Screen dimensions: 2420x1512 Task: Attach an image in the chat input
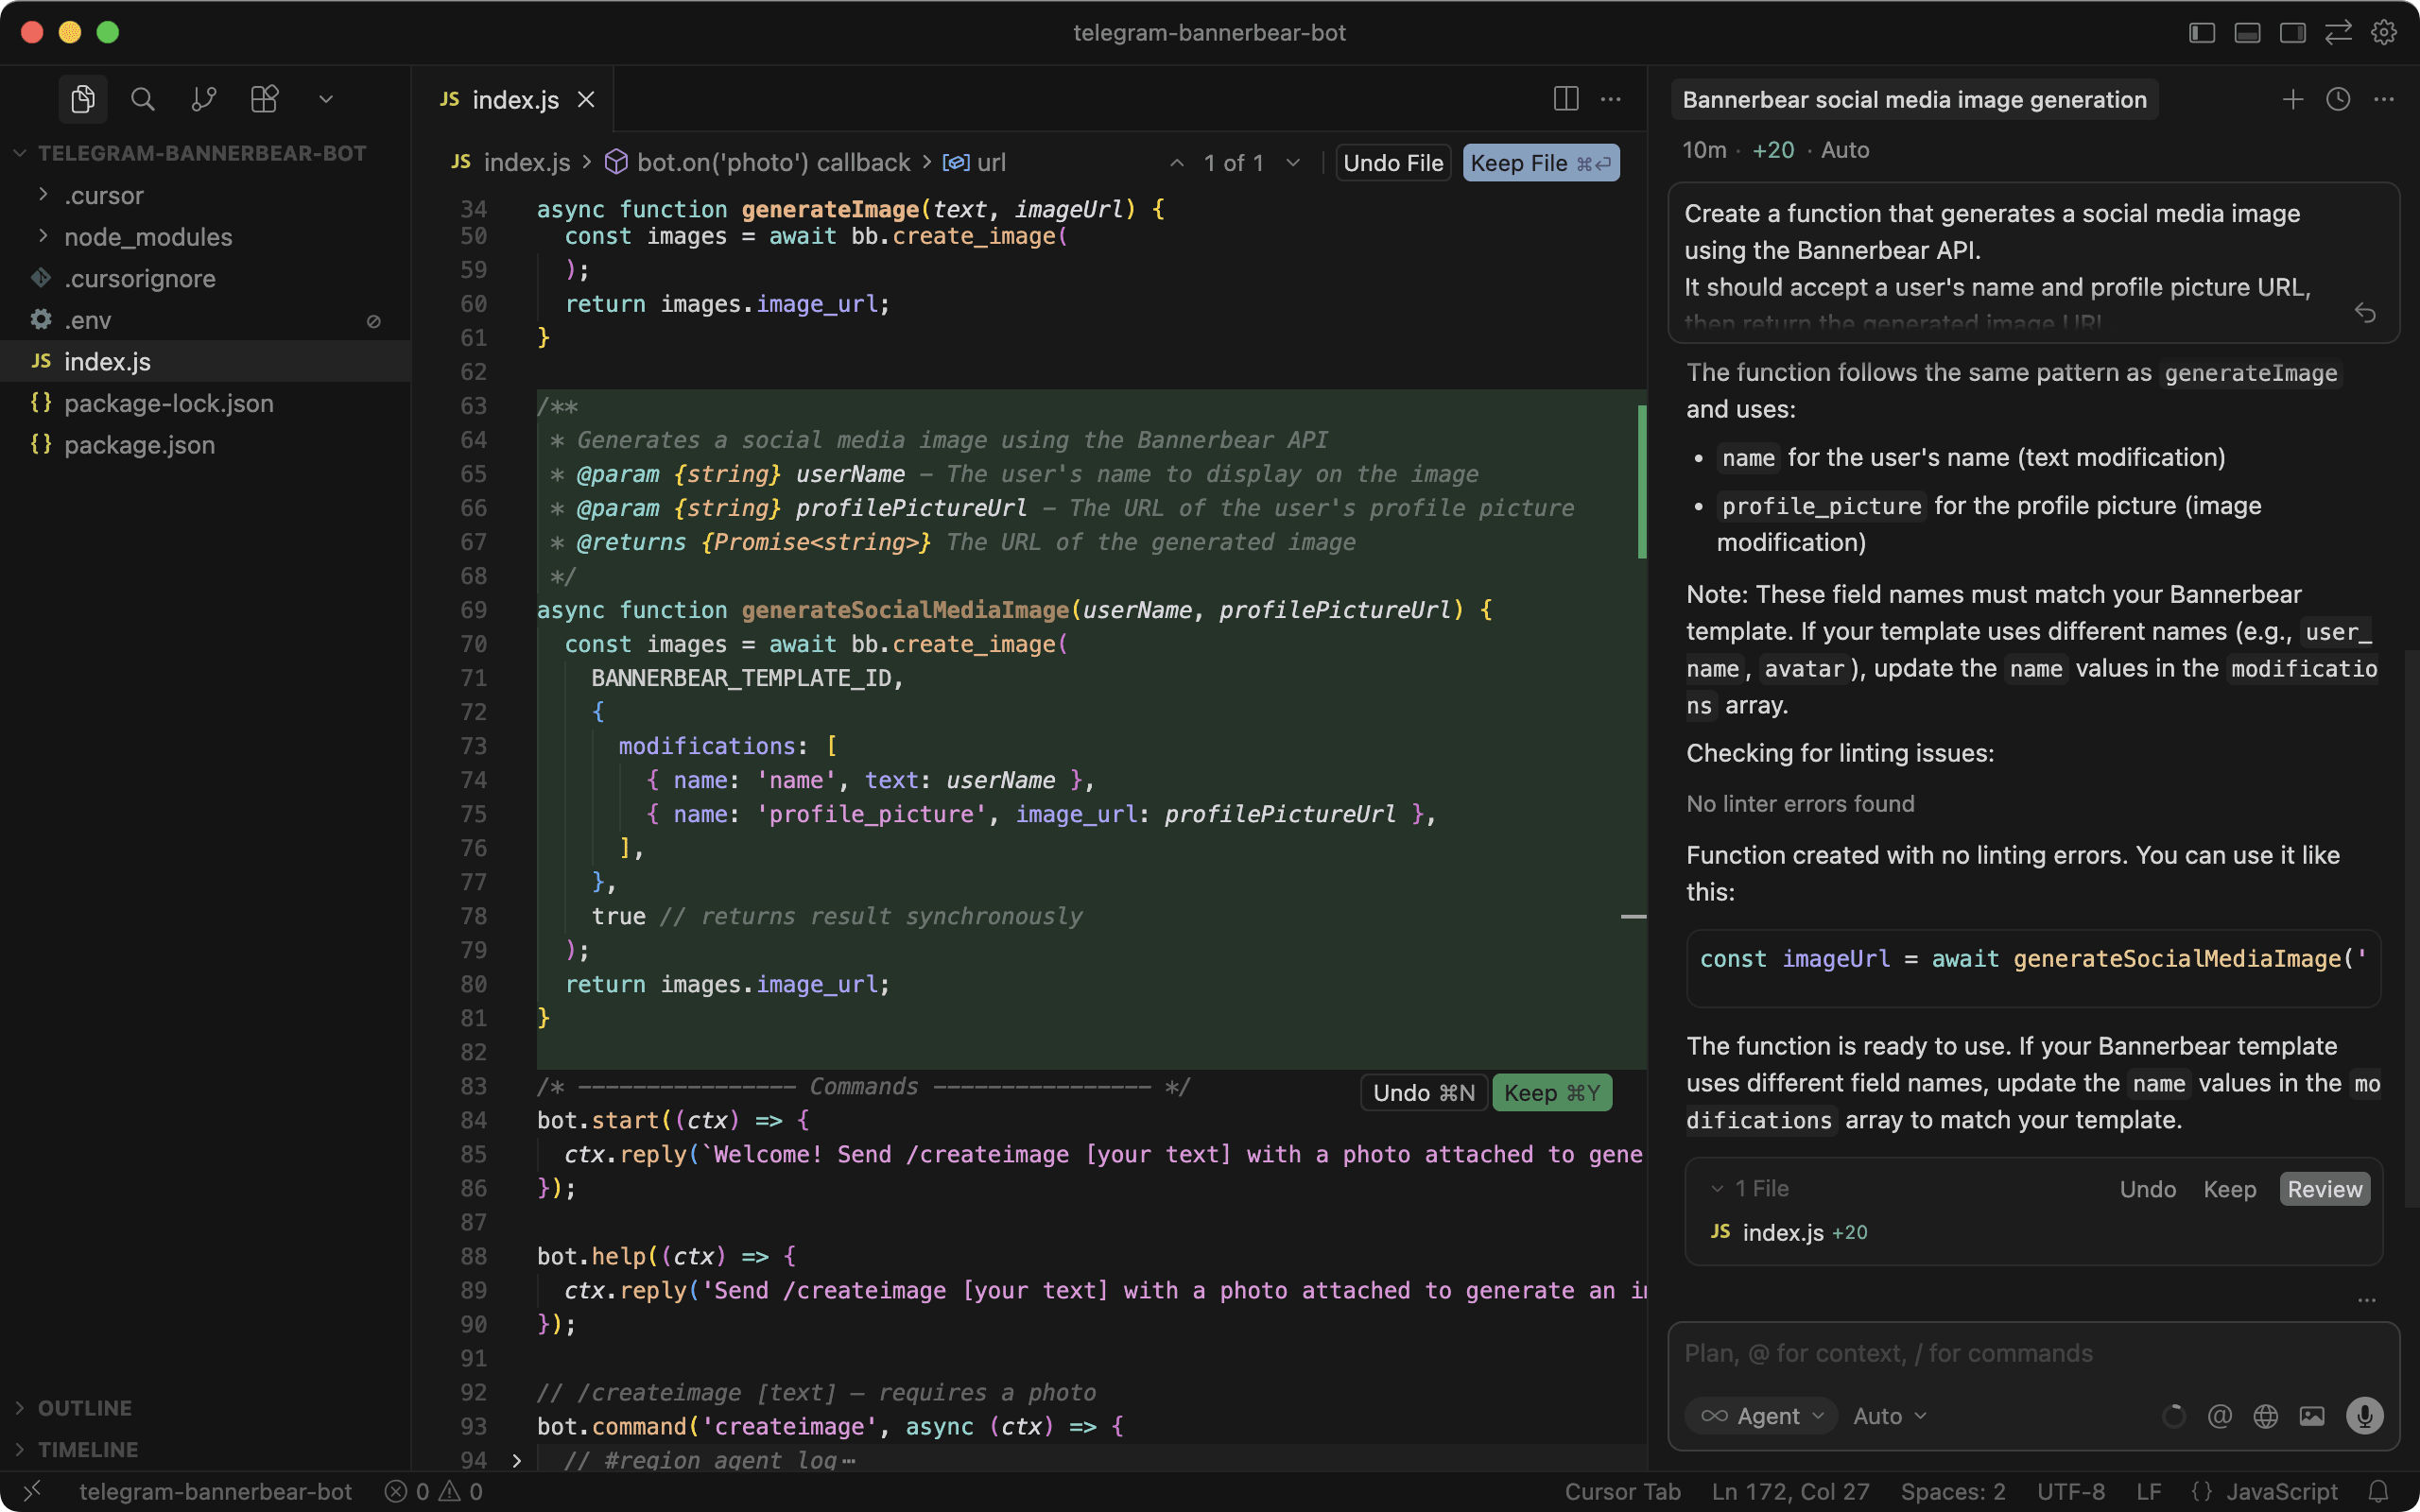point(2311,1415)
